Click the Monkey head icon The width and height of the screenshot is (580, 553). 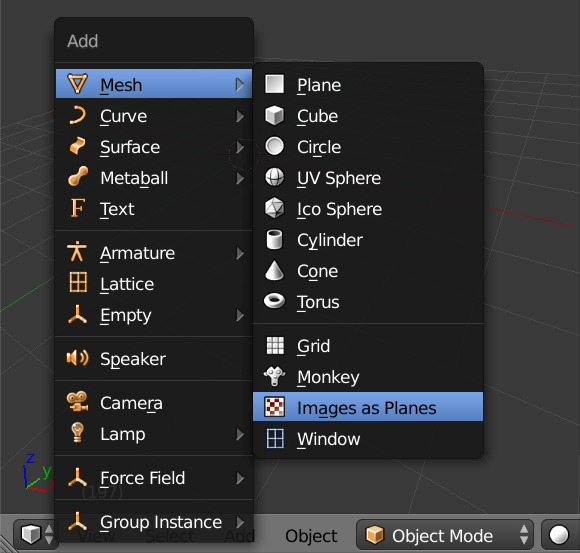tap(274, 376)
